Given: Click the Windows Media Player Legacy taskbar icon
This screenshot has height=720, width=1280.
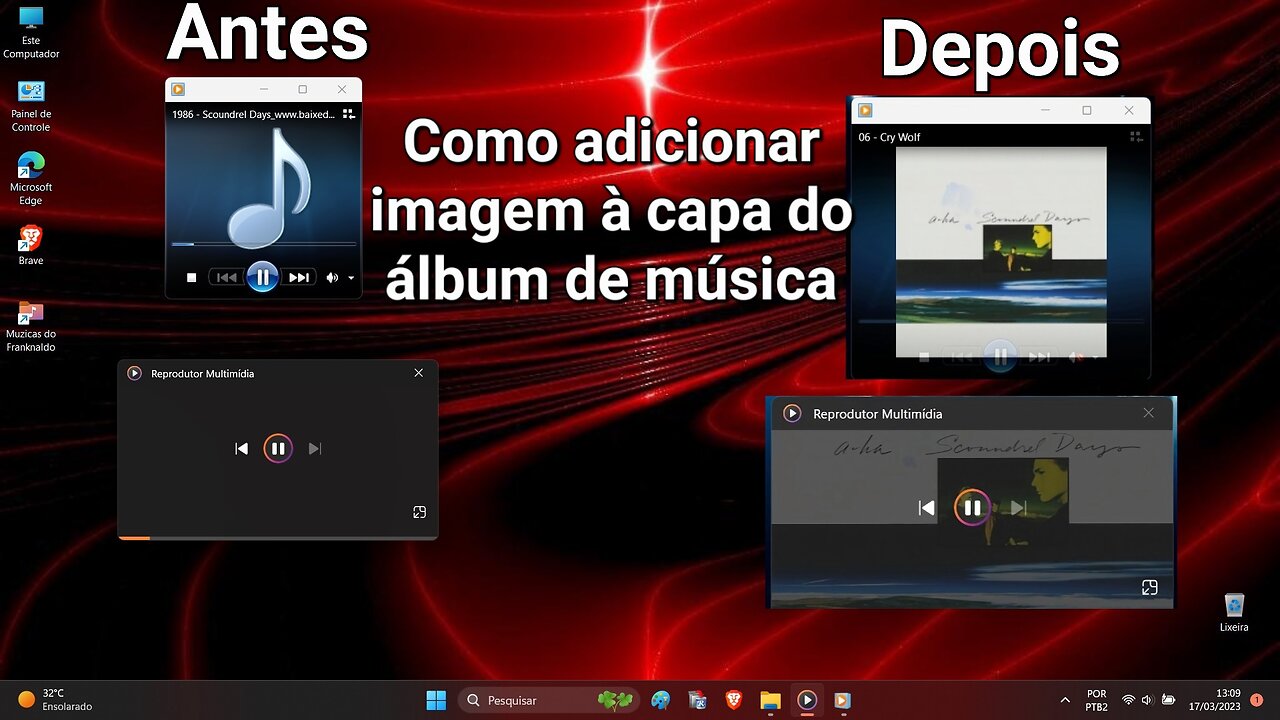Looking at the screenshot, I should coord(843,700).
